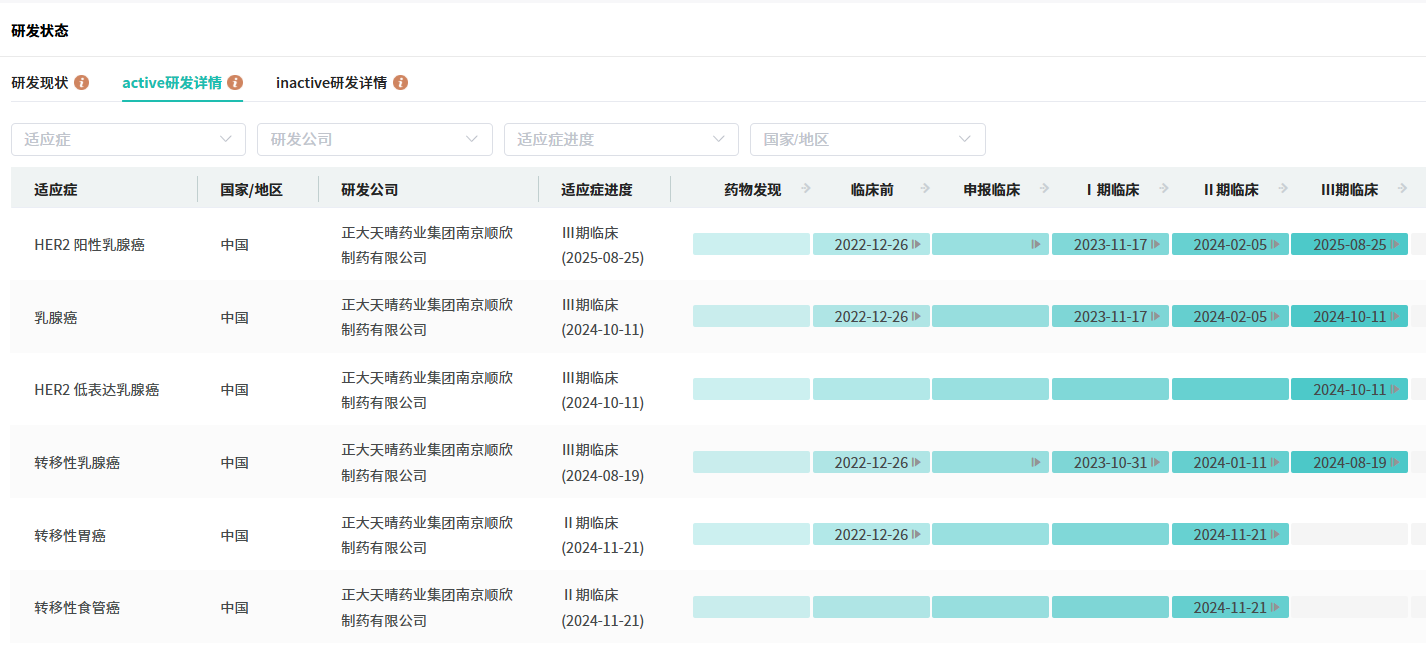
Task: Click arrow icon after II期临床 column header
Action: click(1283, 188)
